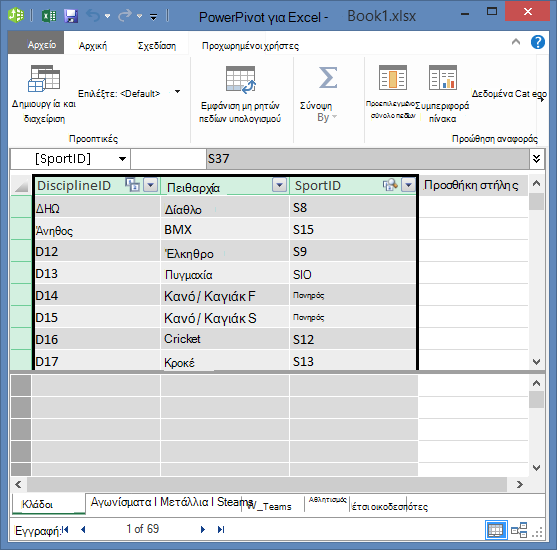This screenshot has height=550, width=557.
Task: Customize Quick Access Toolbar dropdown
Action: tap(153, 17)
